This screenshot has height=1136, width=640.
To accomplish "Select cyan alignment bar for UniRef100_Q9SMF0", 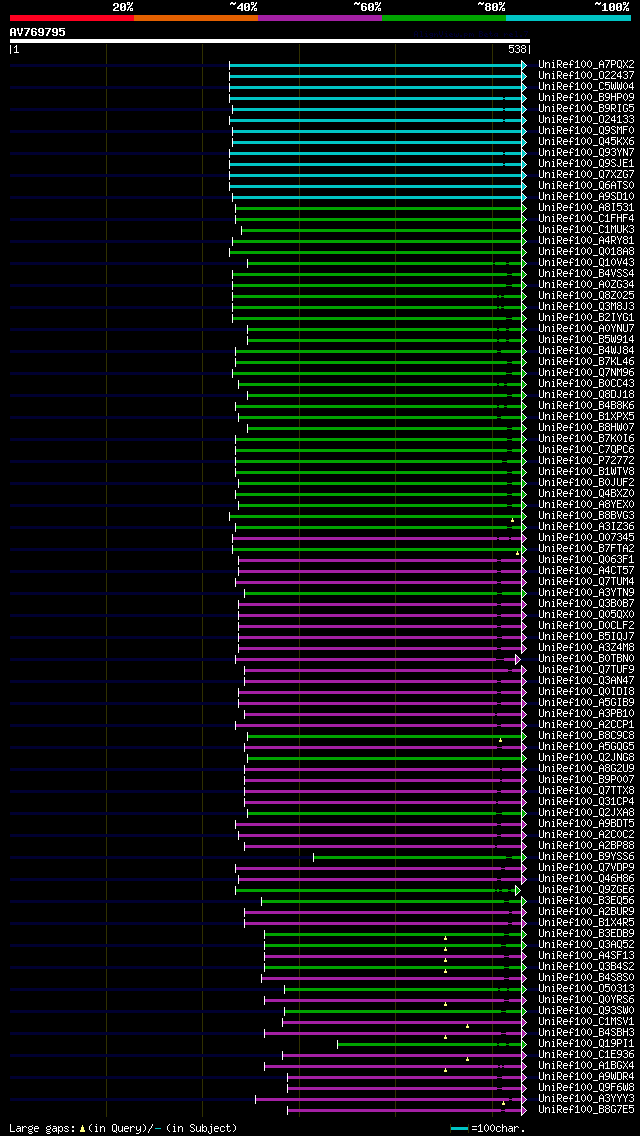I will tap(378, 131).
